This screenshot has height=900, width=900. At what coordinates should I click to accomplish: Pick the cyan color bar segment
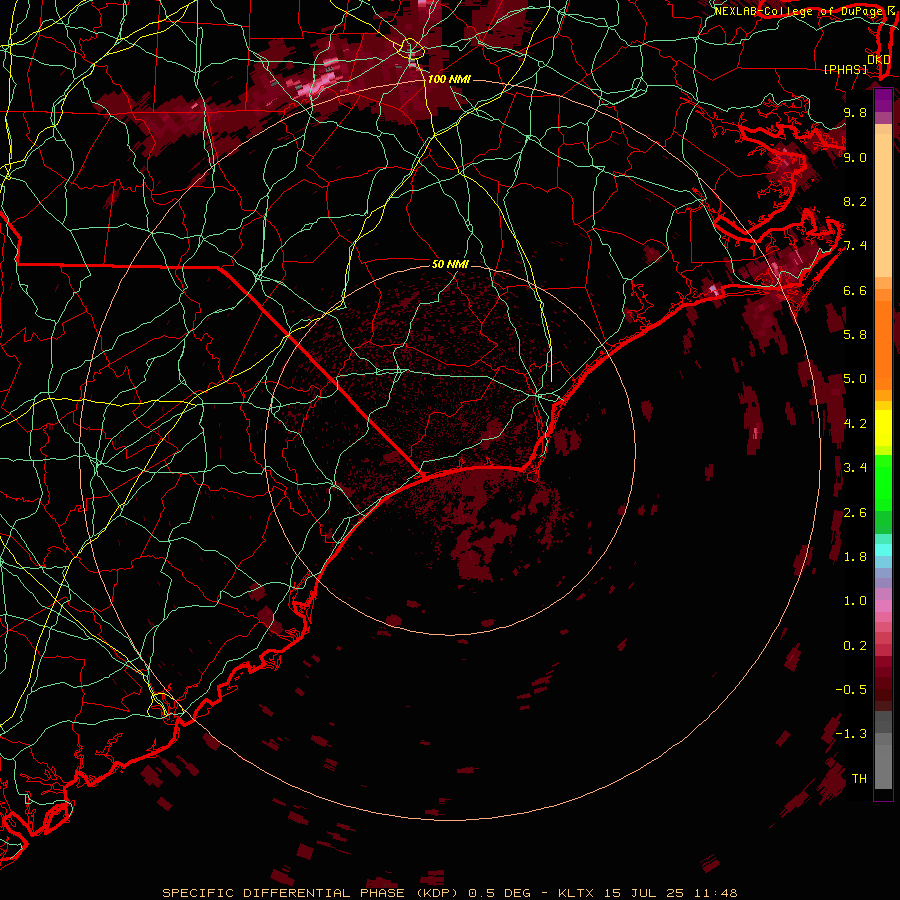[883, 550]
